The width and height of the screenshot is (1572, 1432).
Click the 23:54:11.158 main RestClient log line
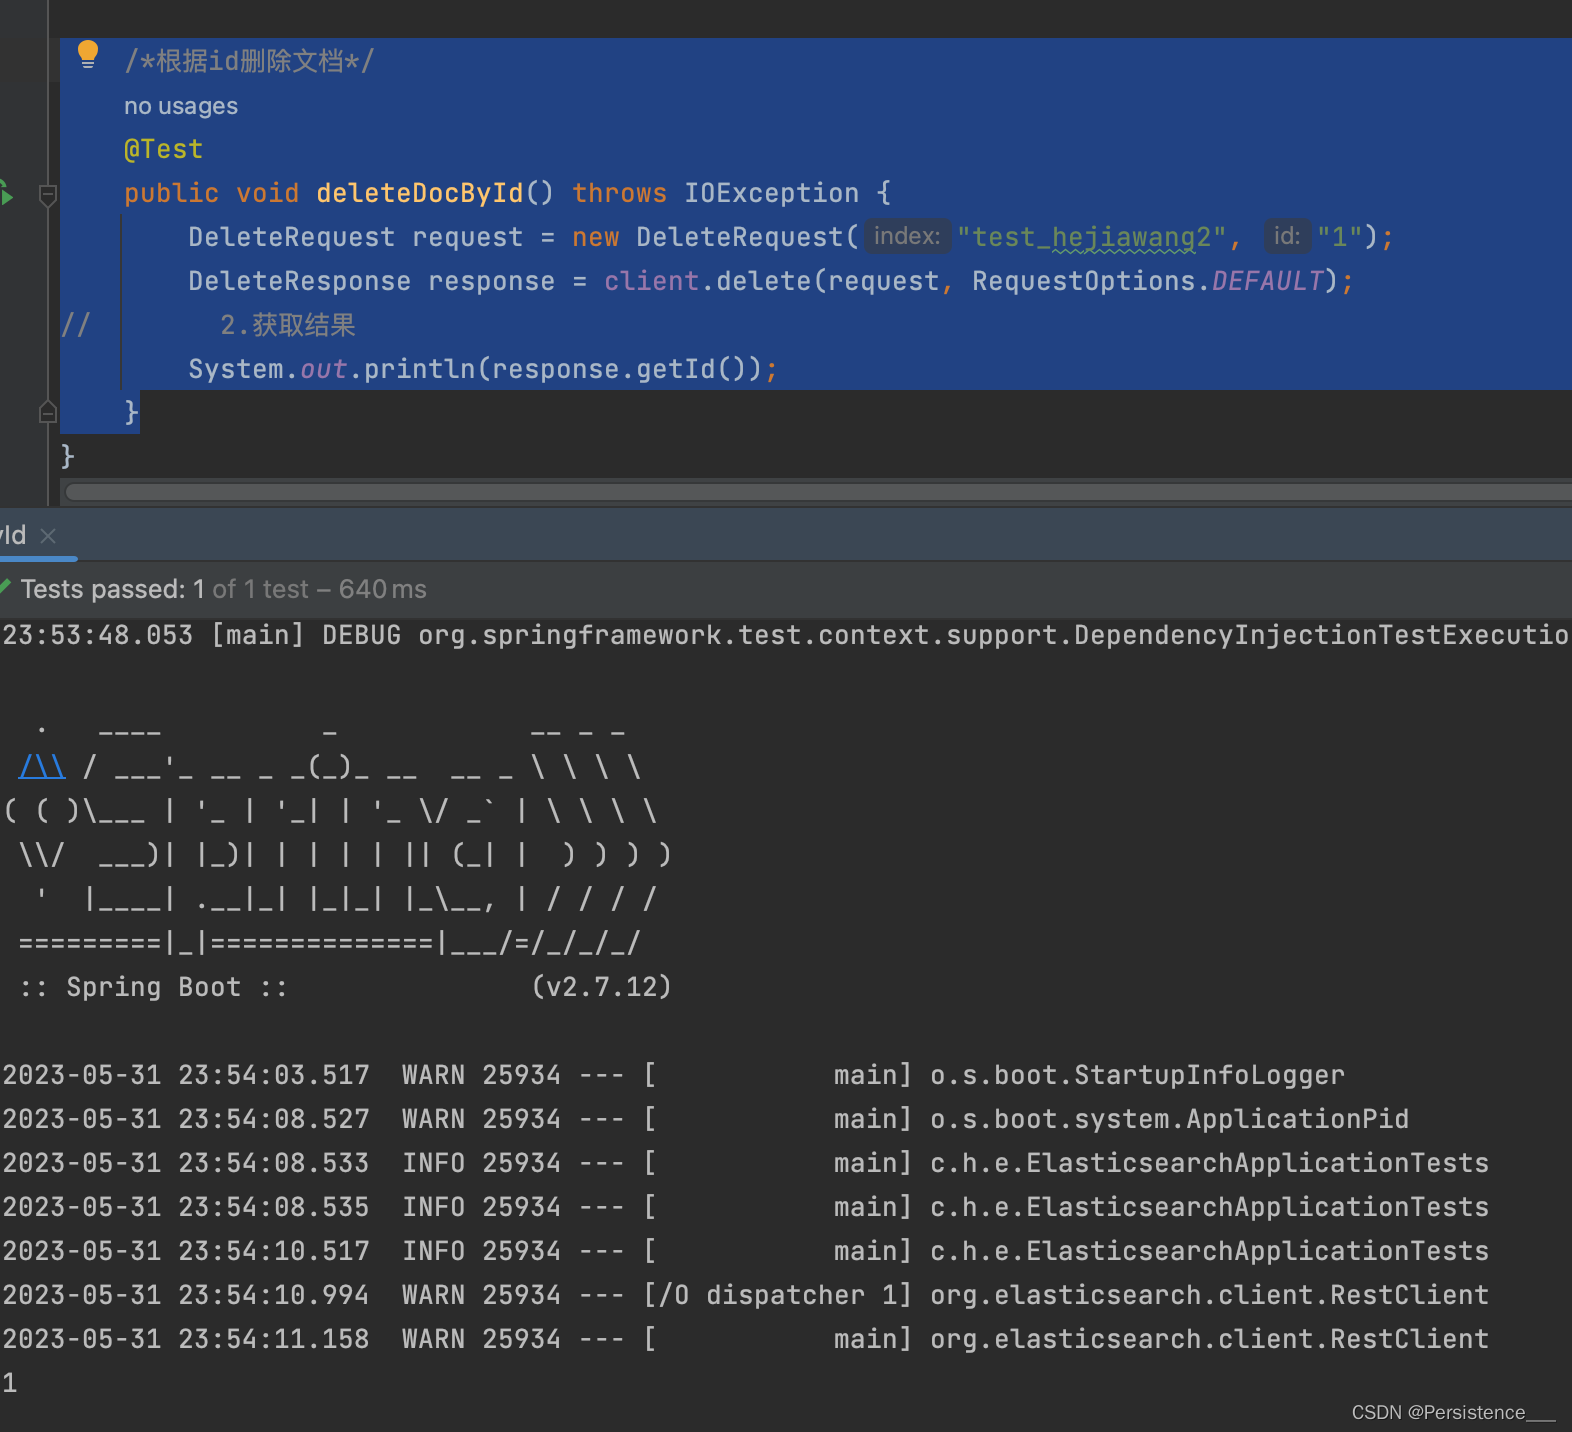click(x=746, y=1339)
